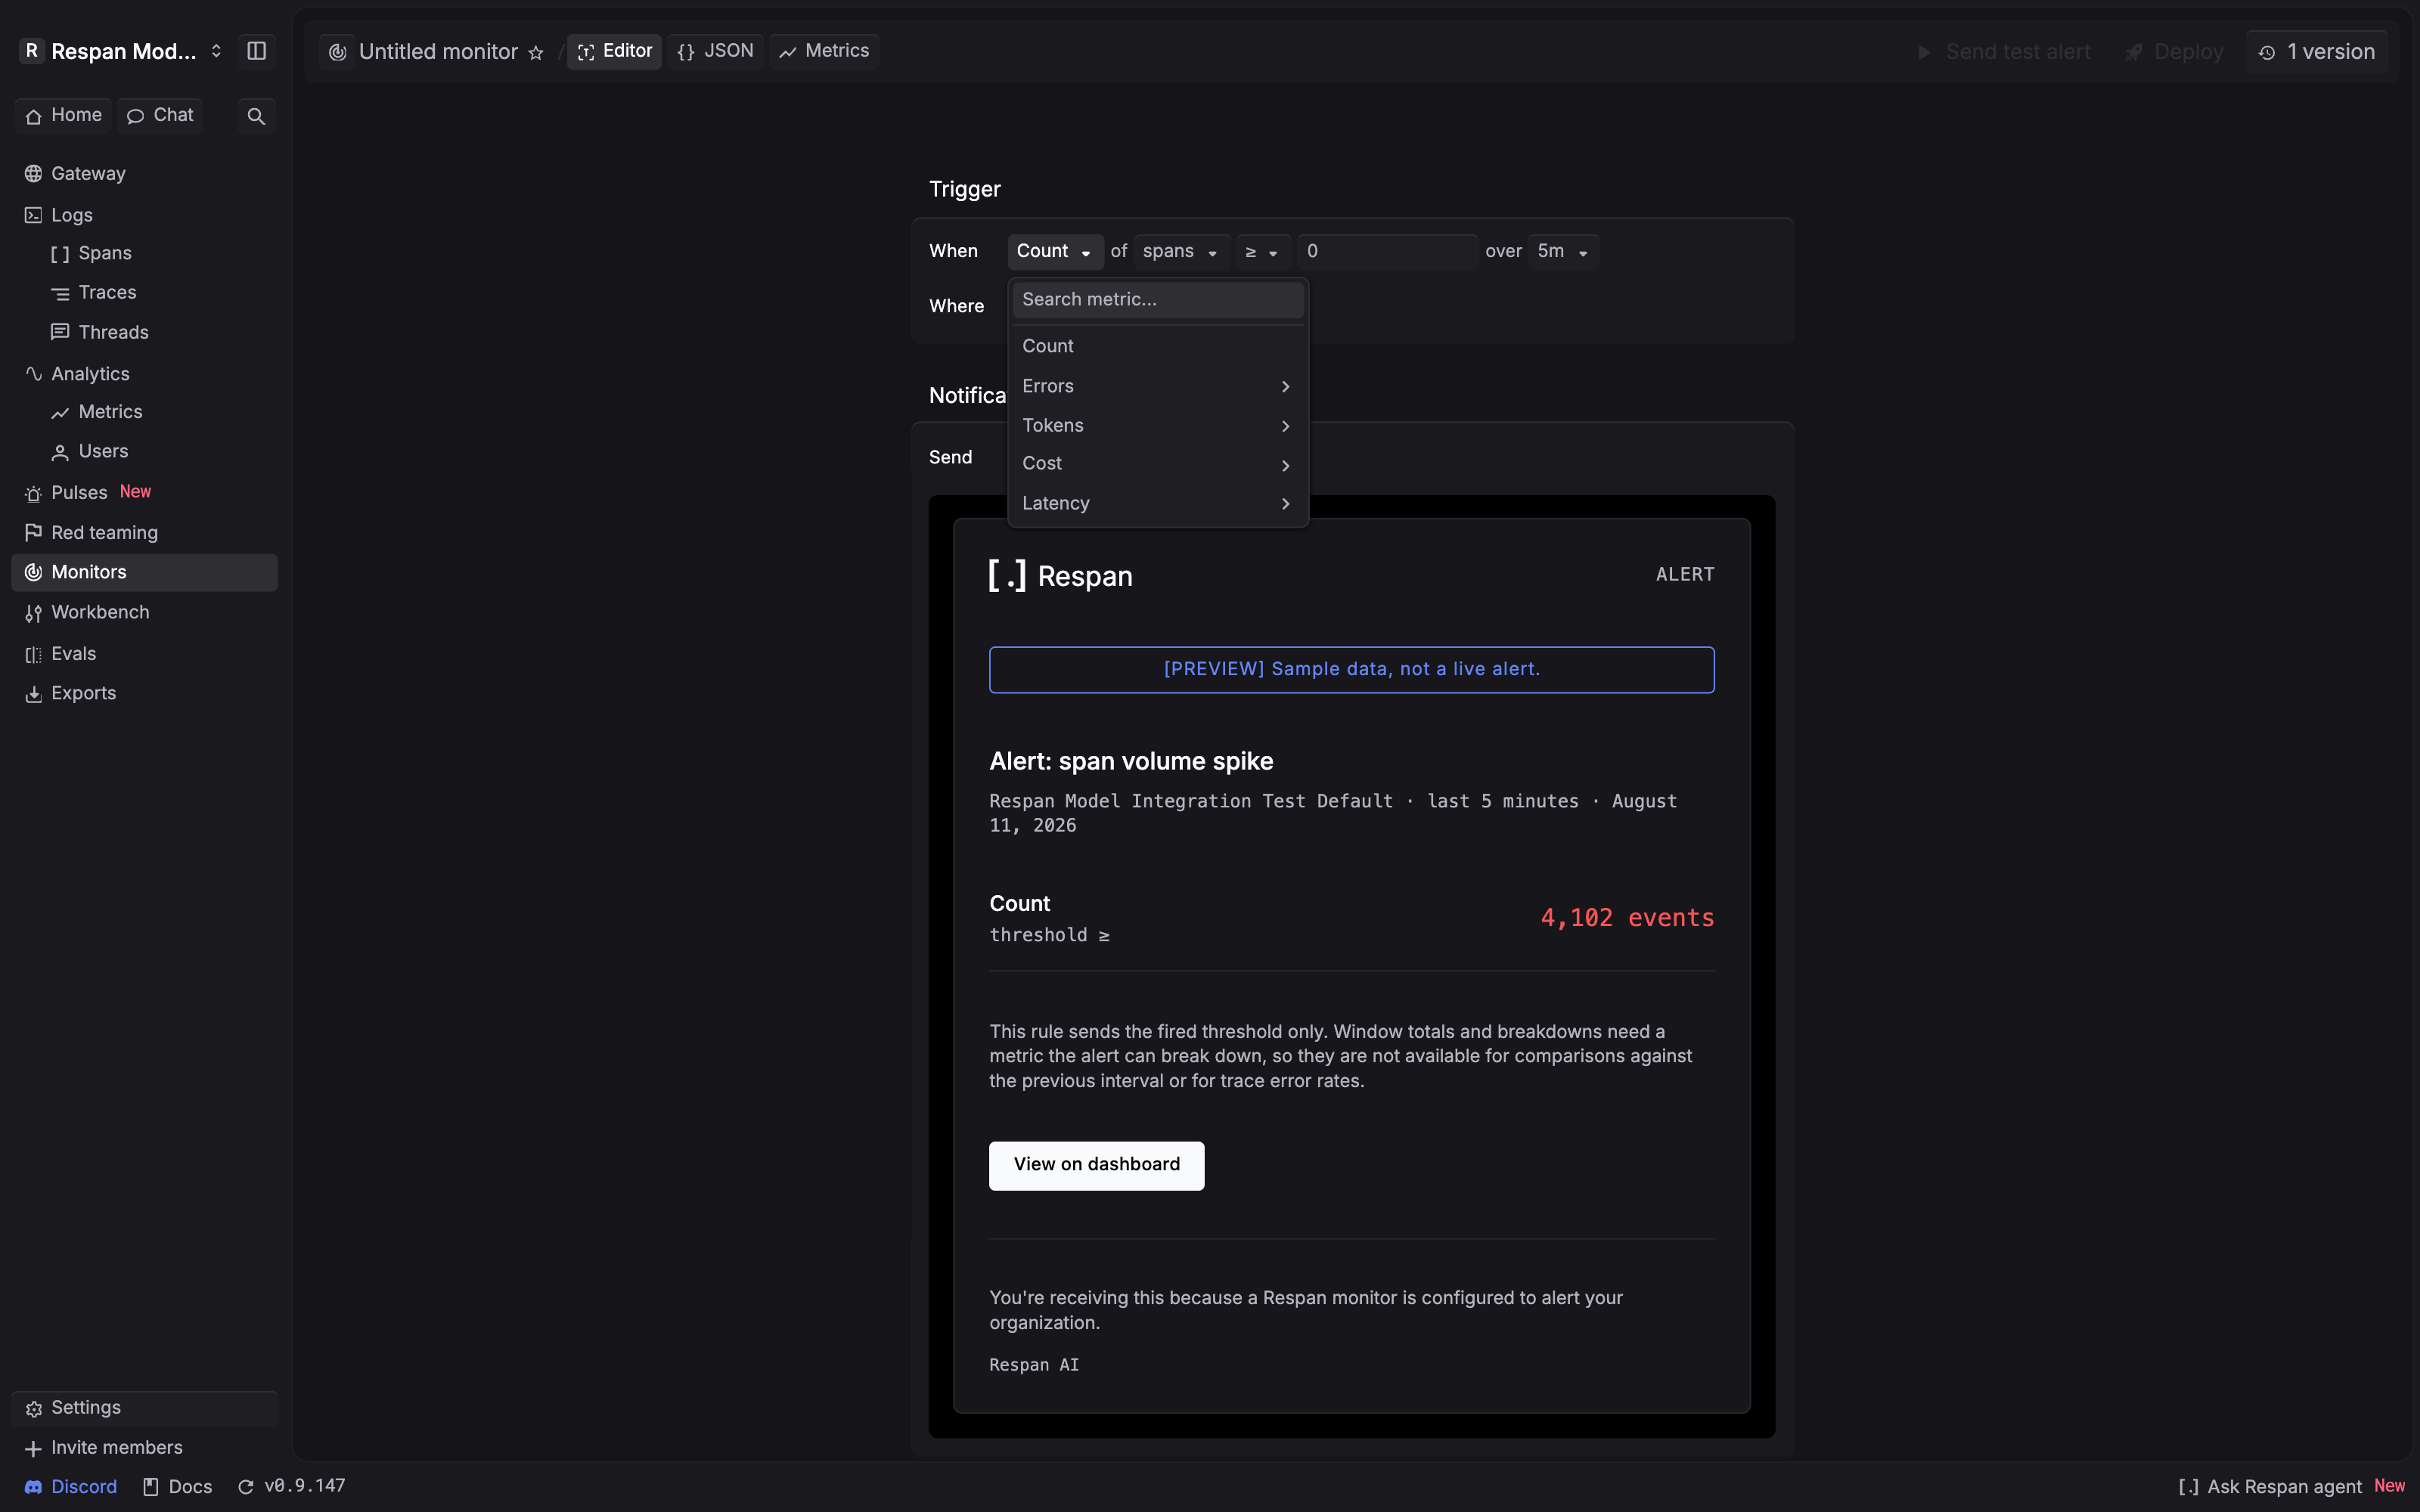
Task: Open the Discord link
Action: click(x=70, y=1487)
